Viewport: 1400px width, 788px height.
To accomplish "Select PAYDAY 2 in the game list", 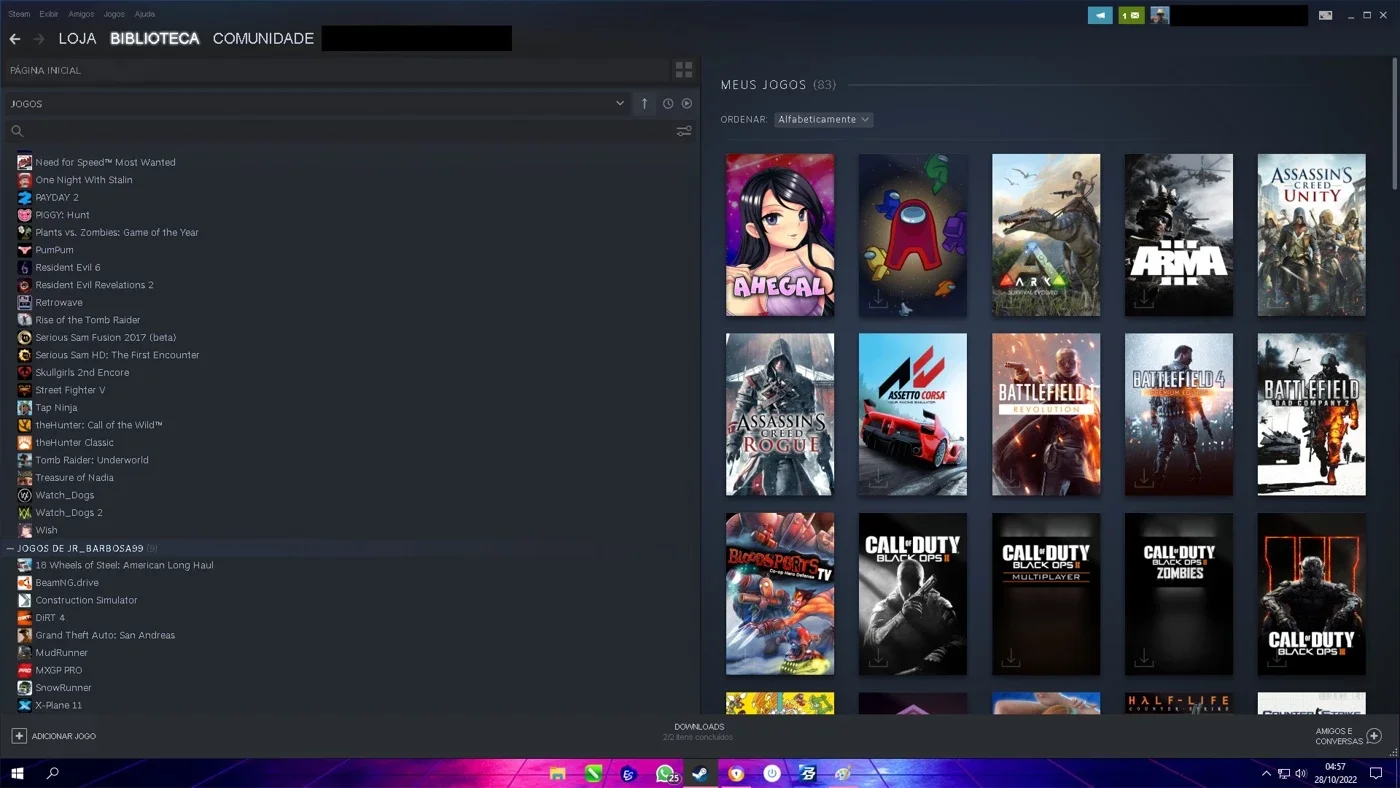I will point(57,197).
